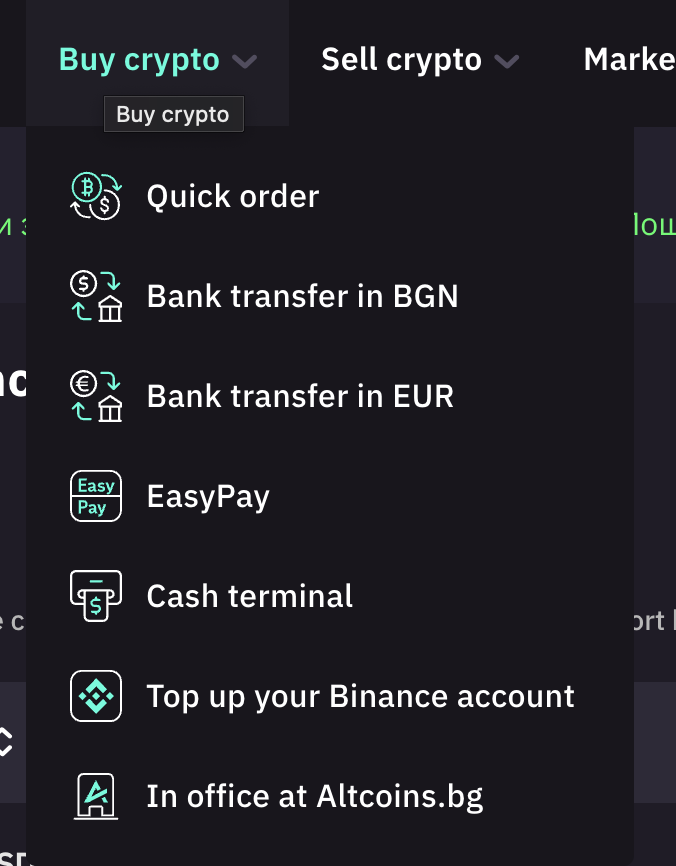
Task: Click the Sell crypto navigation label
Action: point(401,60)
